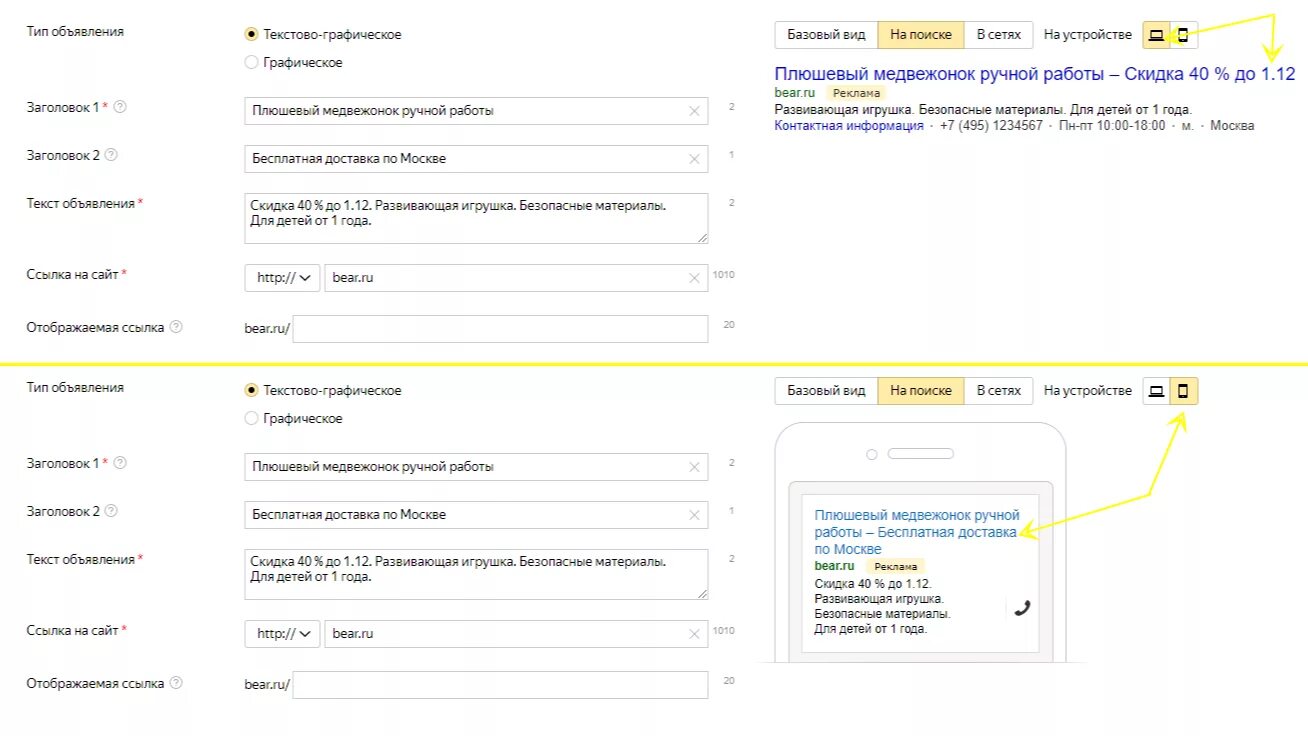Image resolution: width=1308 pixels, height=736 pixels.
Task: Select mobile device preview icon in top panel
Action: click(1184, 35)
